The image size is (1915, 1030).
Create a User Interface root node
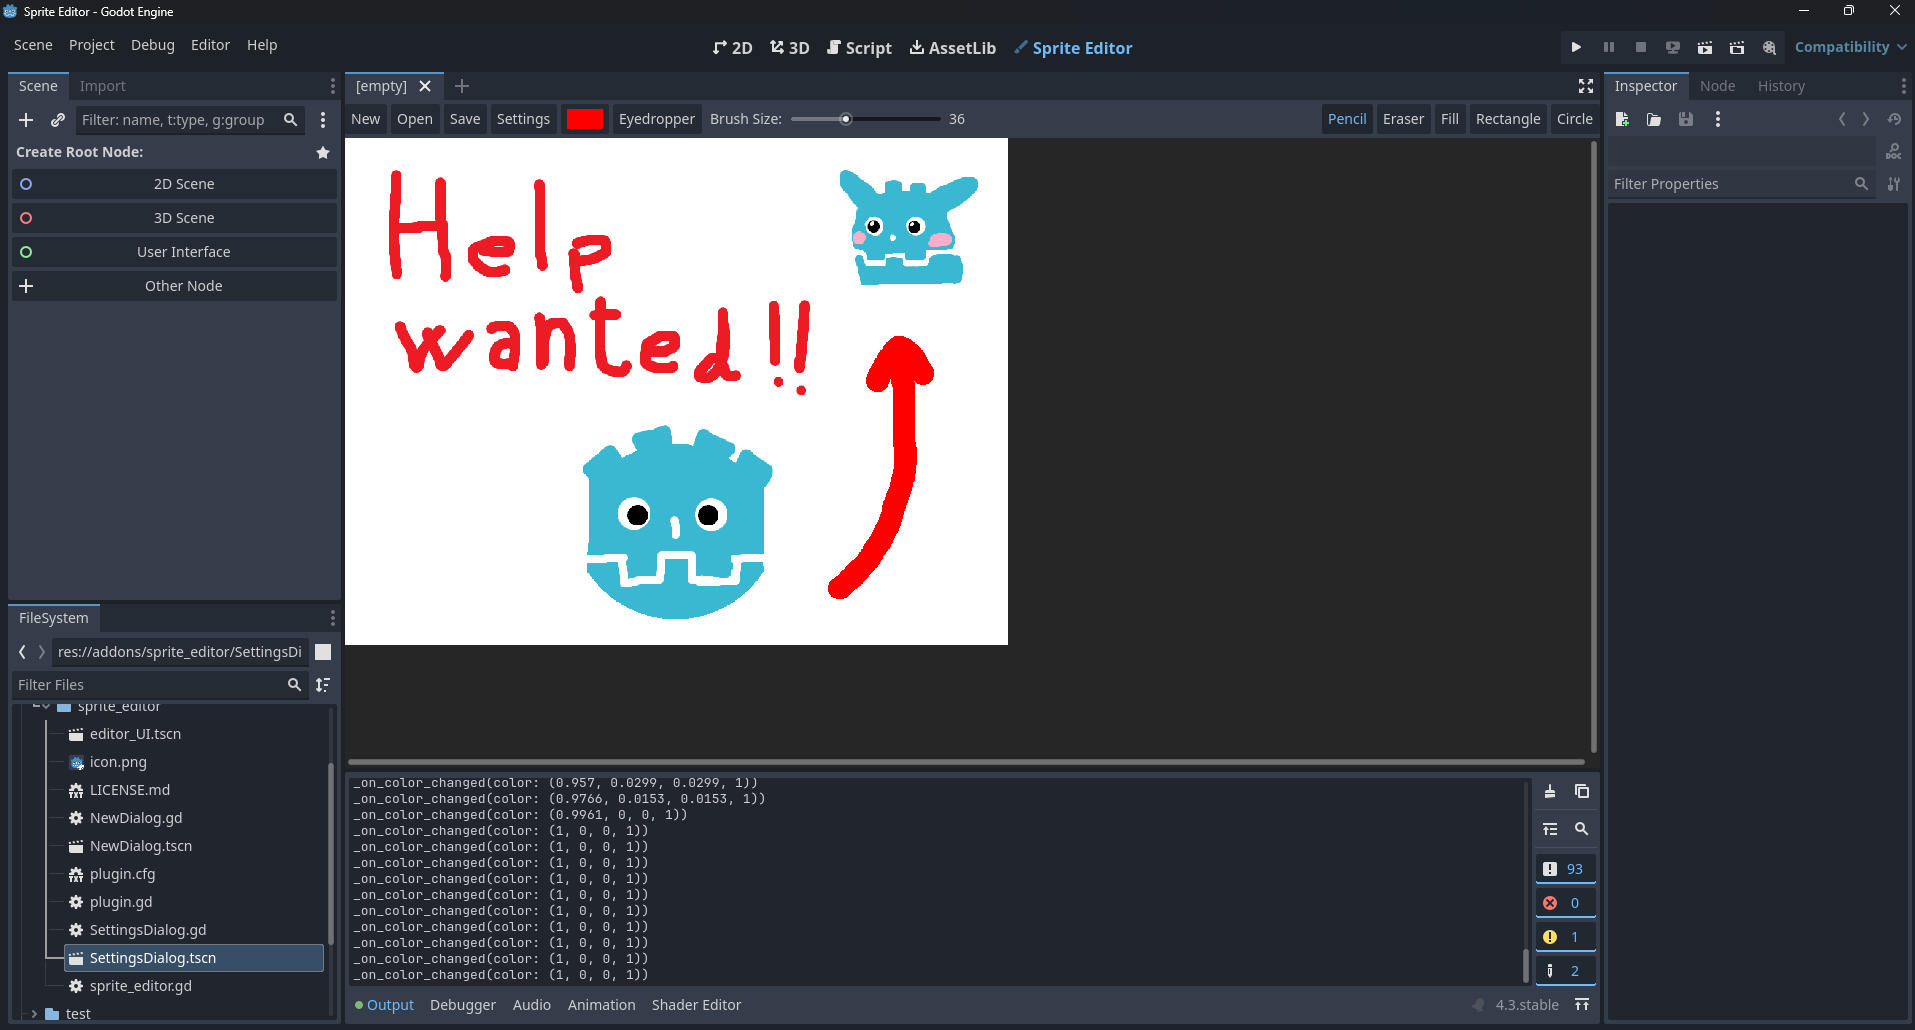tap(174, 252)
